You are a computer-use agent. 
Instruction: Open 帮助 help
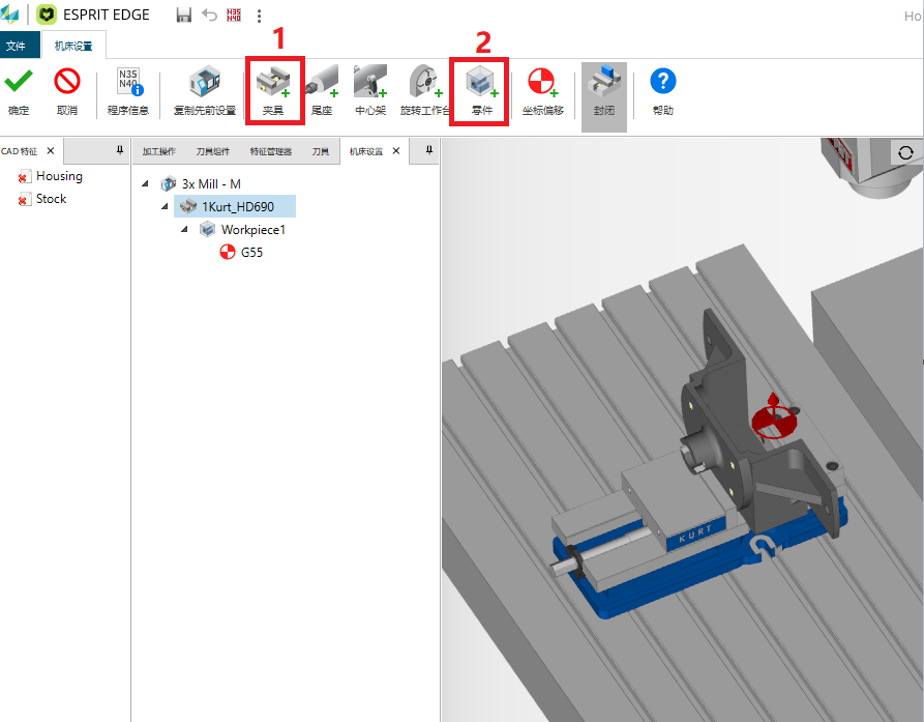click(x=663, y=91)
